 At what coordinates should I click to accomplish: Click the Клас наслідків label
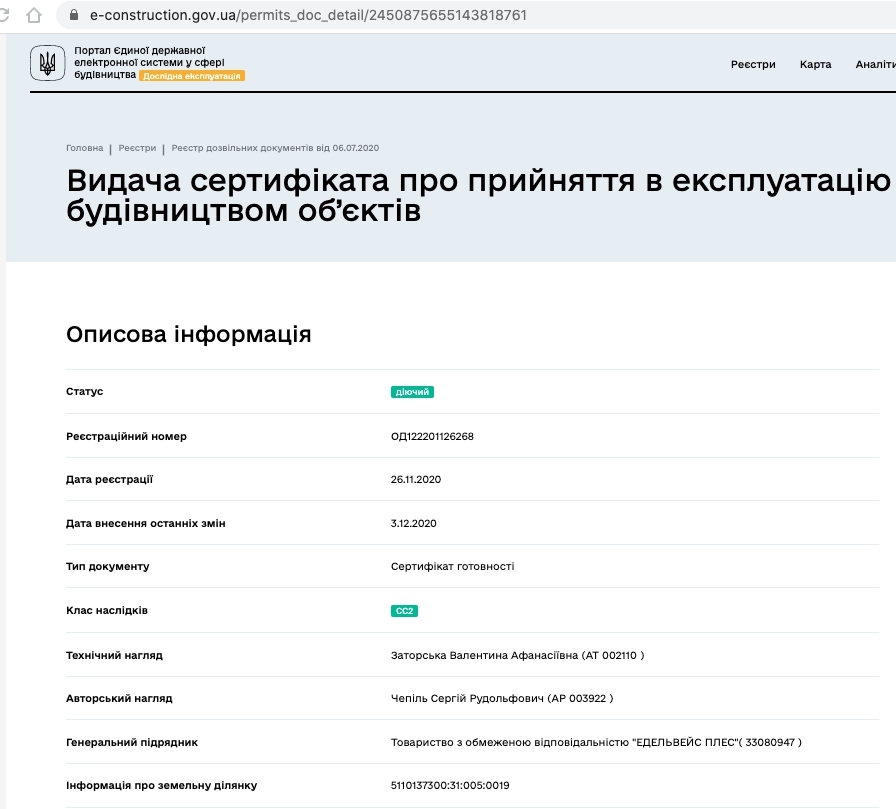(x=107, y=611)
